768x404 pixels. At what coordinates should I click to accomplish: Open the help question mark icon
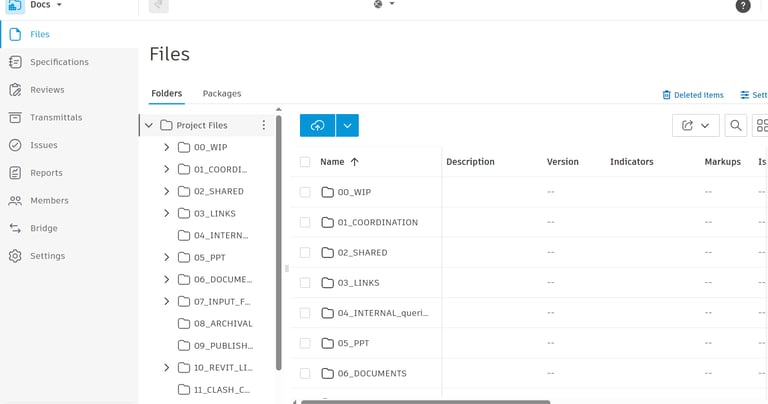pos(743,6)
